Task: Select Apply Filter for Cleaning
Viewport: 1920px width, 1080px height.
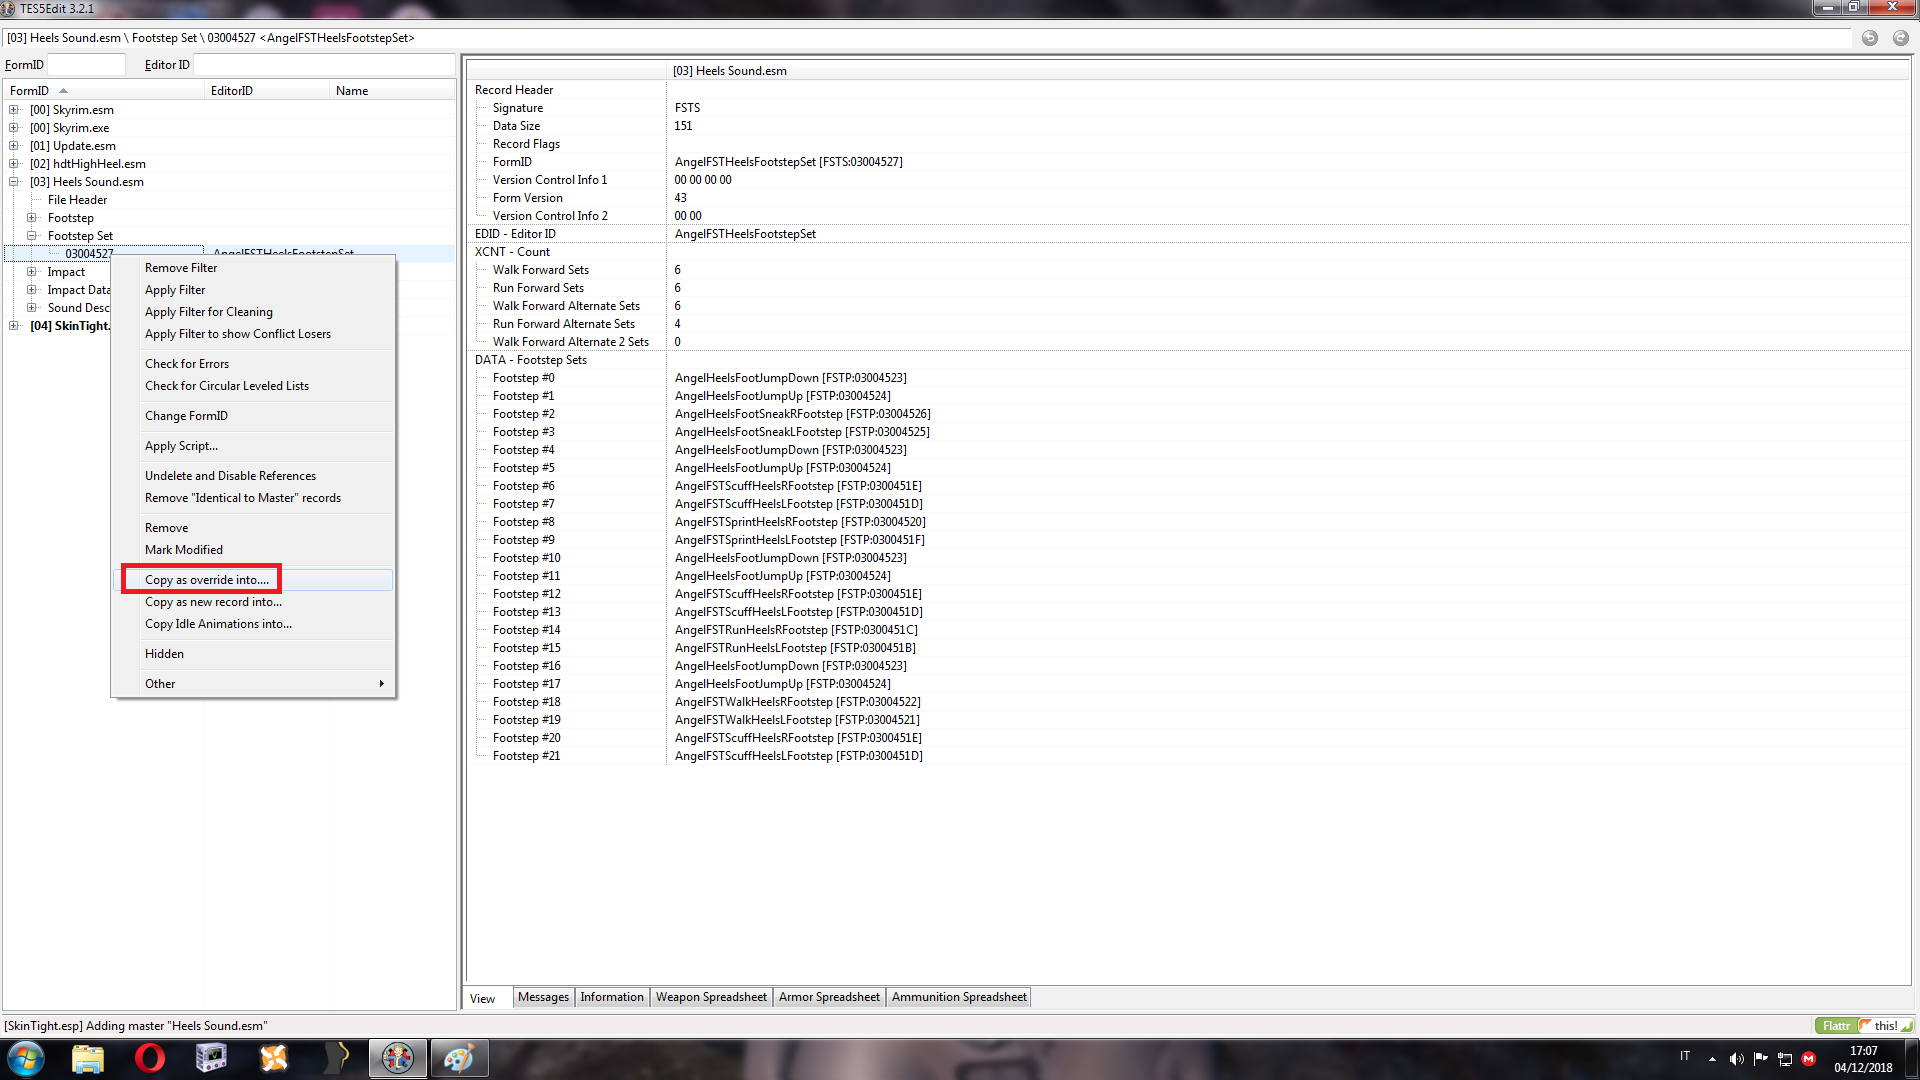Action: [x=254, y=312]
